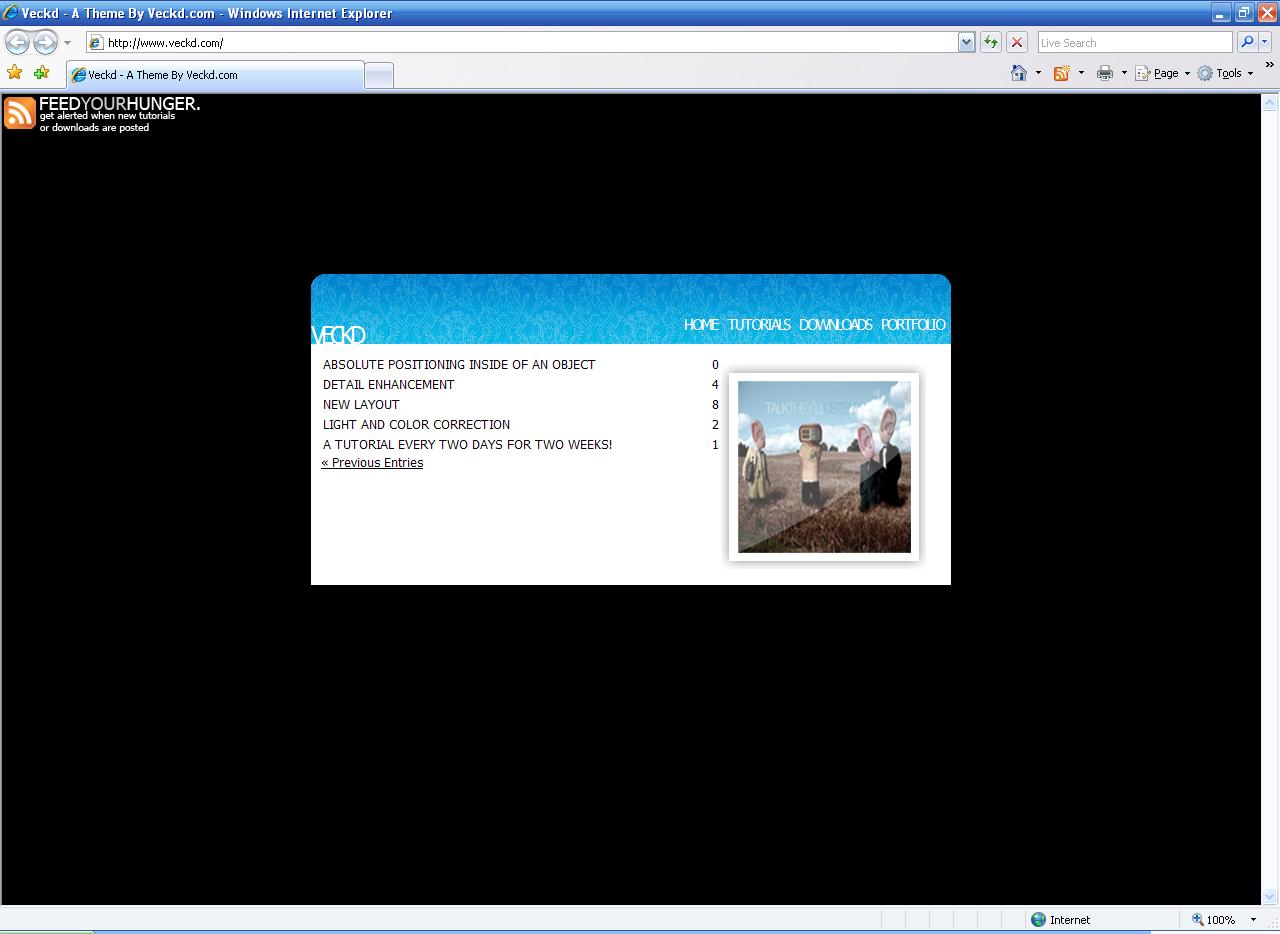Viewport: 1280px width, 934px height.
Task: Click the Refresh page icon
Action: 991,42
